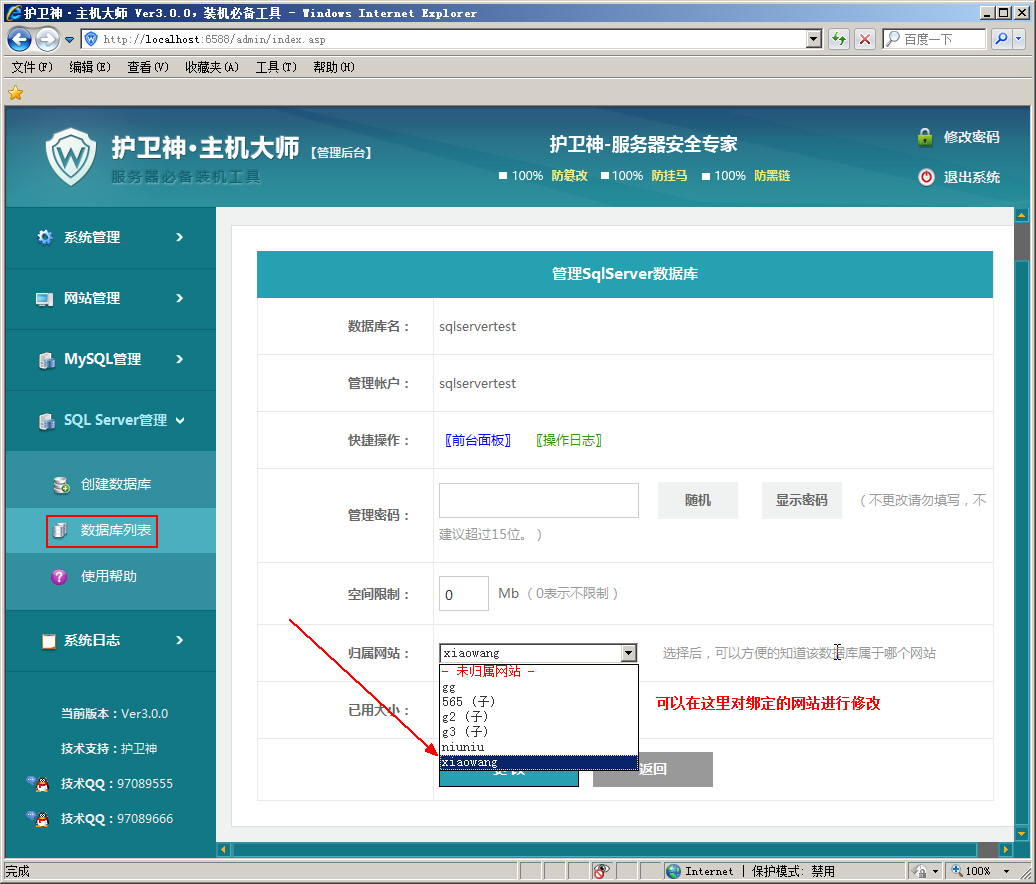Click the 100% zoom control in status bar

click(x=978, y=870)
